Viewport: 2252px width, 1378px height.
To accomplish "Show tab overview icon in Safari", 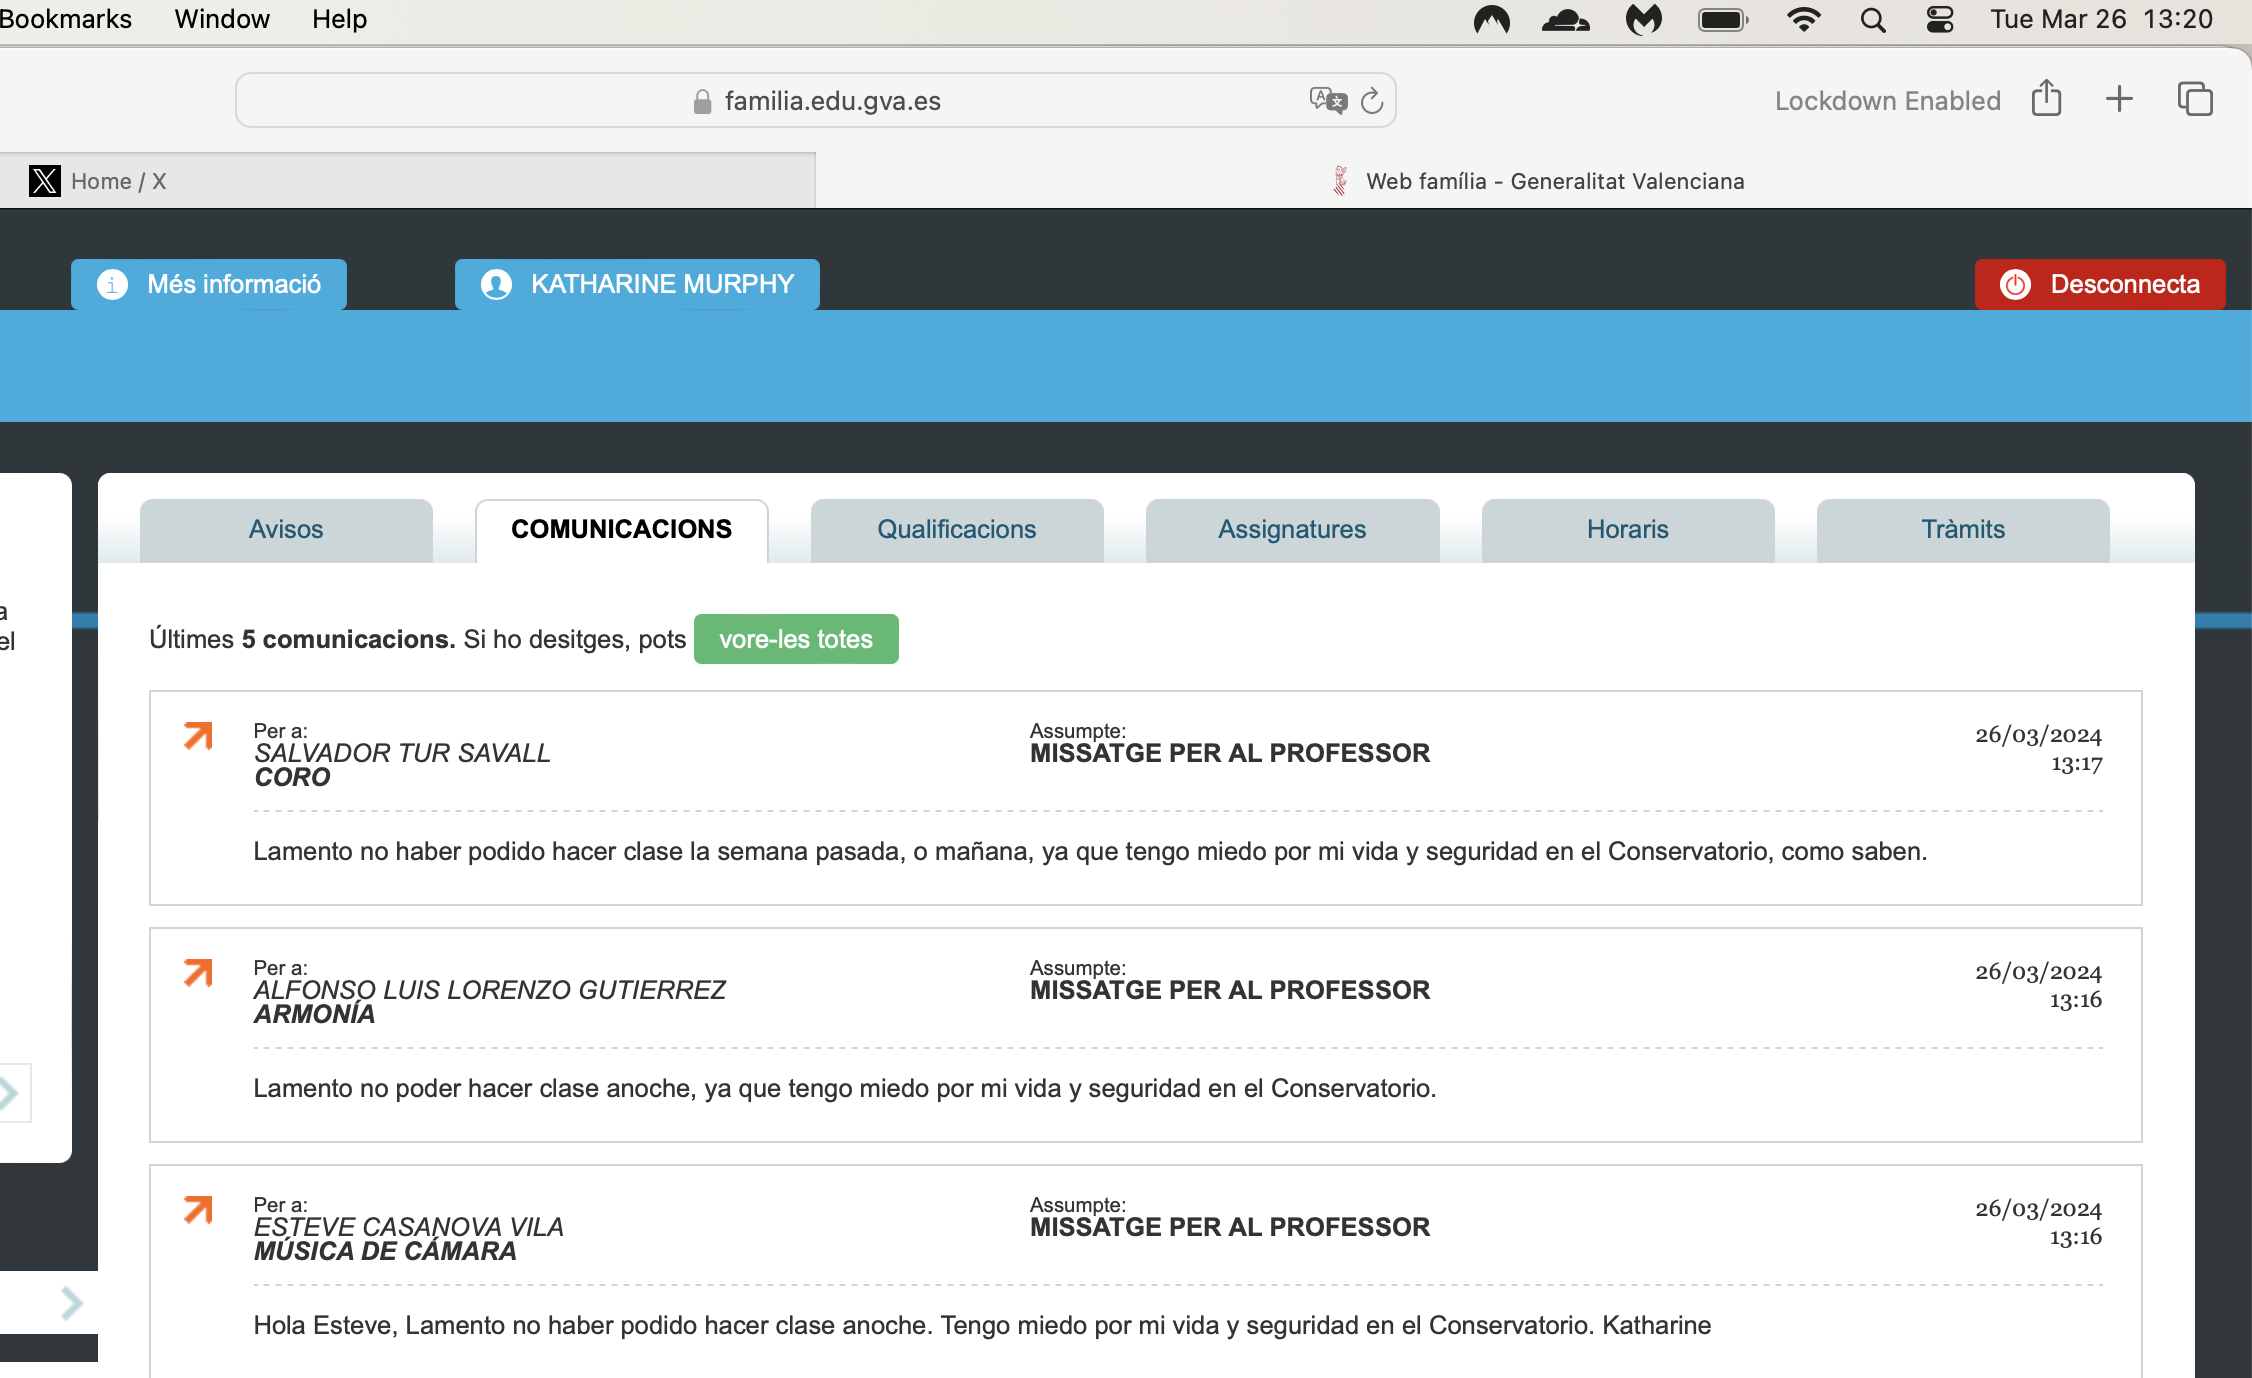I will point(2195,99).
